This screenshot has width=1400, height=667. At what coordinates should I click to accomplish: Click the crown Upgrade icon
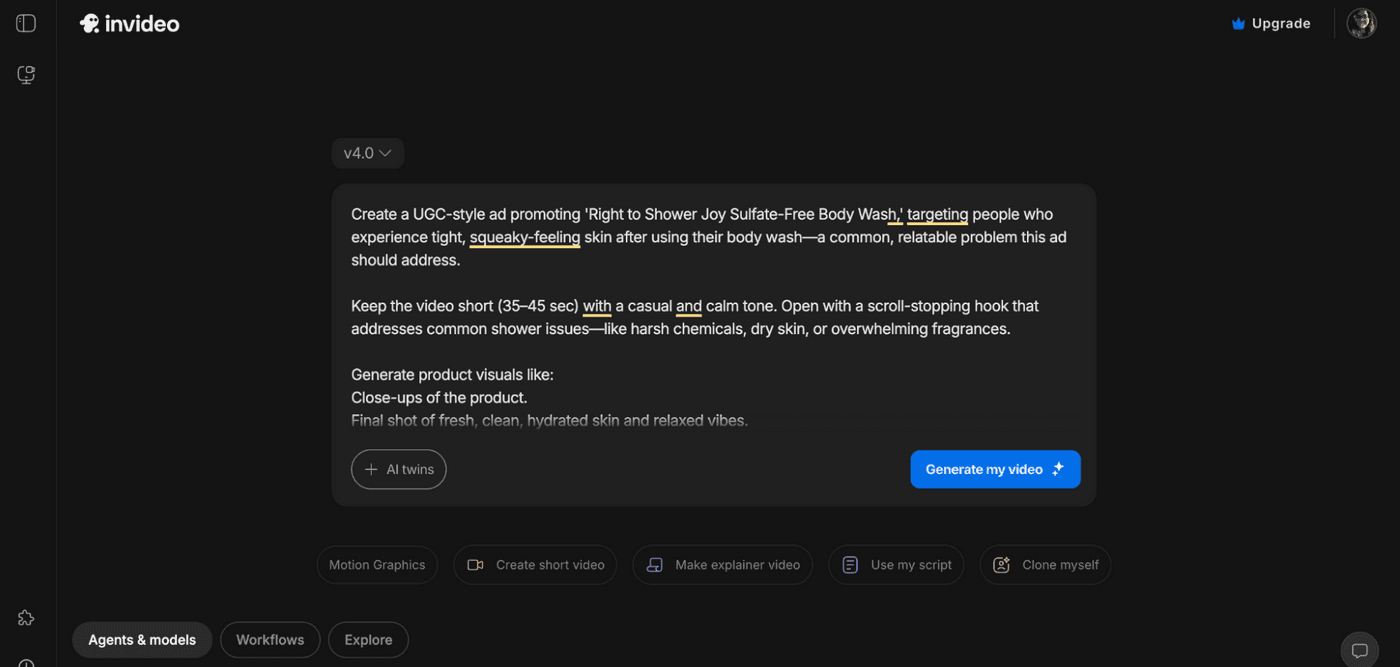[1238, 24]
